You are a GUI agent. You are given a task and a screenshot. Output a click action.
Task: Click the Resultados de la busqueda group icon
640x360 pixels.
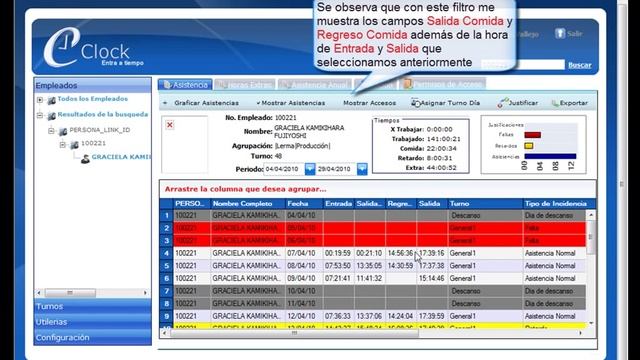pos(51,116)
